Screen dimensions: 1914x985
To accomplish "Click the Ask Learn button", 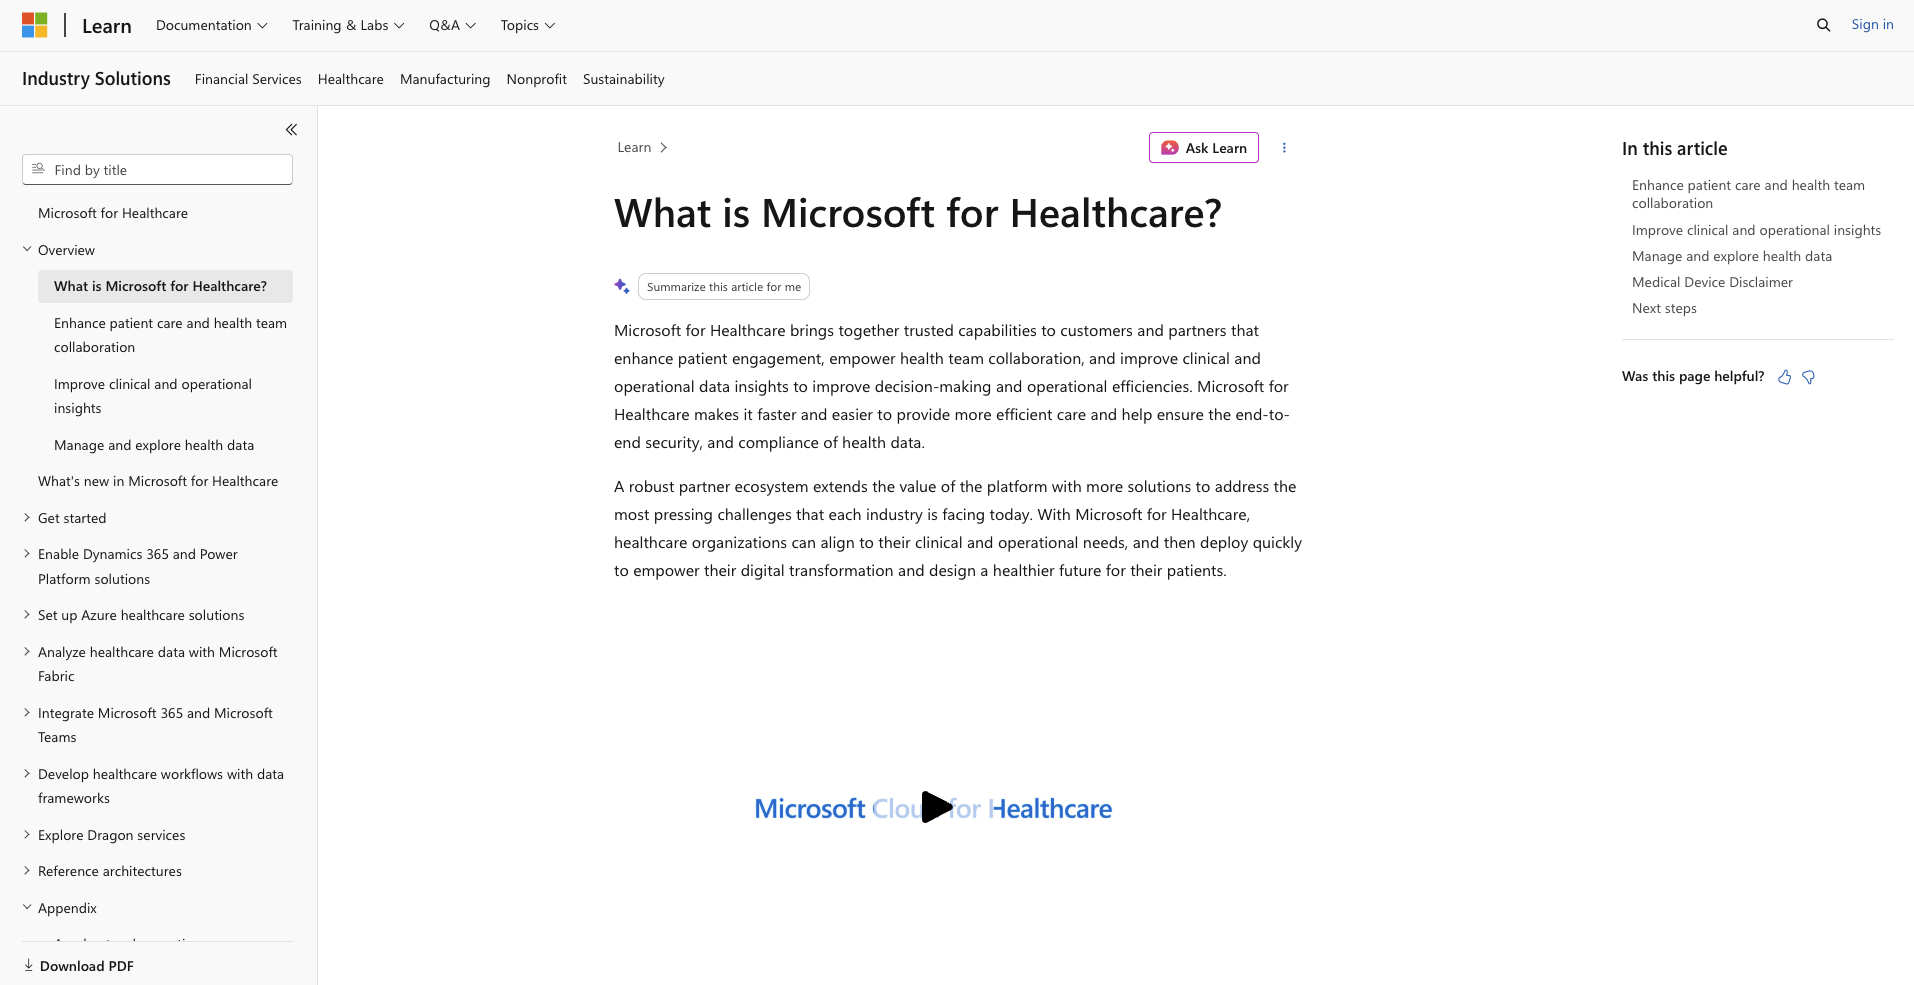I will pos(1204,148).
